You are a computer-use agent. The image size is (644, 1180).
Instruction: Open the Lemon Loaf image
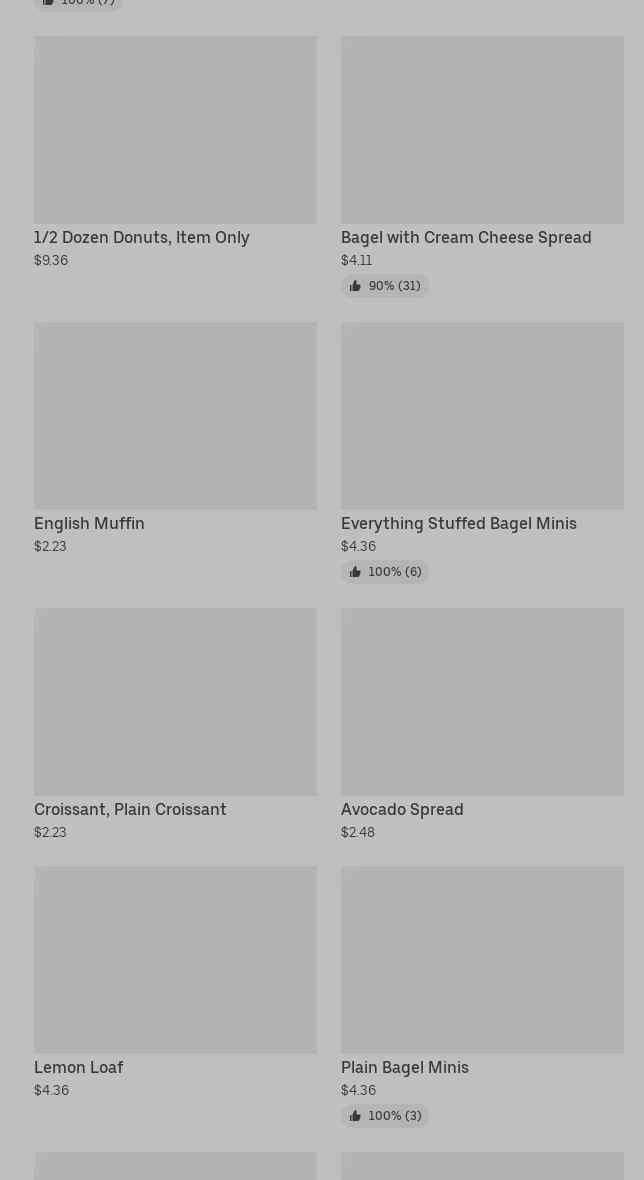pyautogui.click(x=175, y=960)
